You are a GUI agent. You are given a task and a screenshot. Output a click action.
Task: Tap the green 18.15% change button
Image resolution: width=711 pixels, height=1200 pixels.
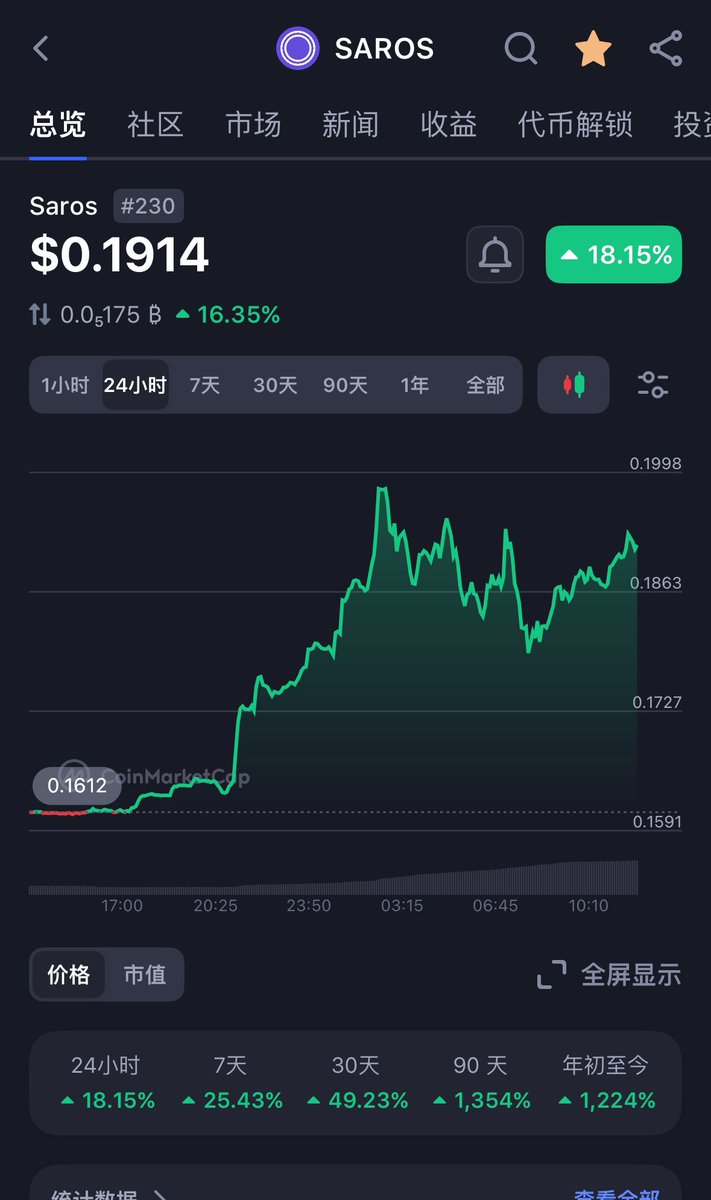coord(613,255)
